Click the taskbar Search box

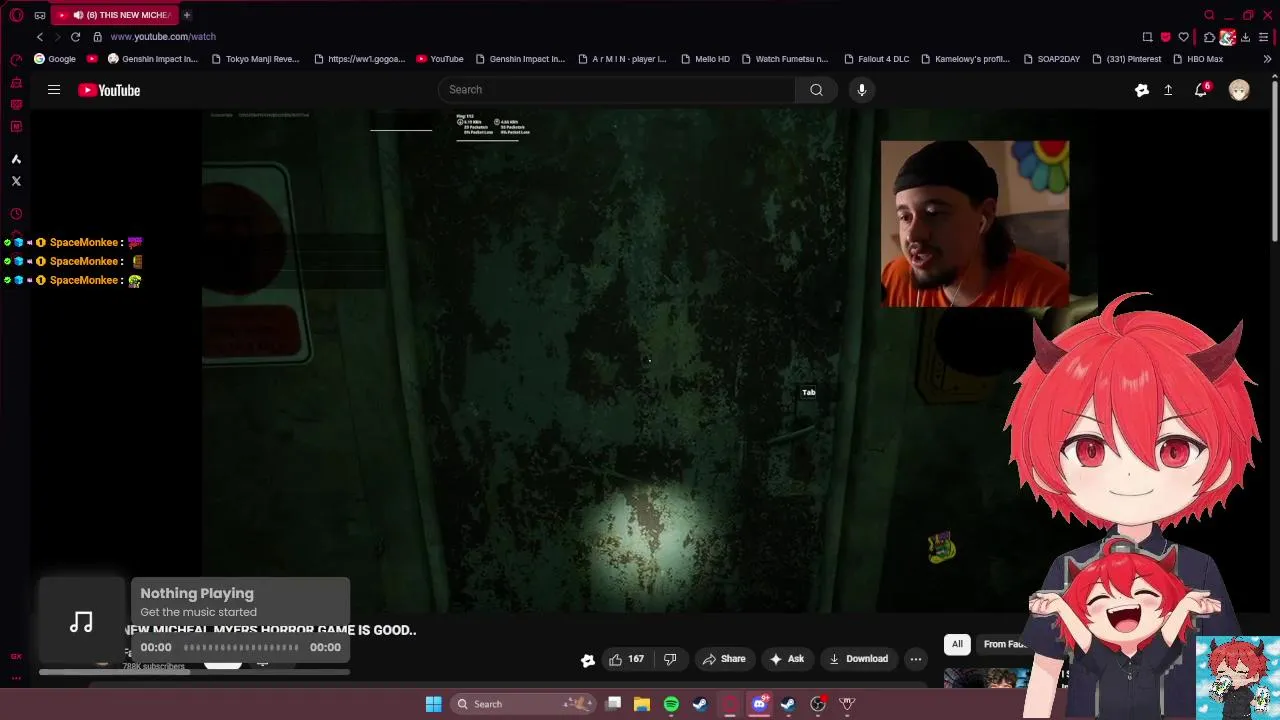pos(524,704)
